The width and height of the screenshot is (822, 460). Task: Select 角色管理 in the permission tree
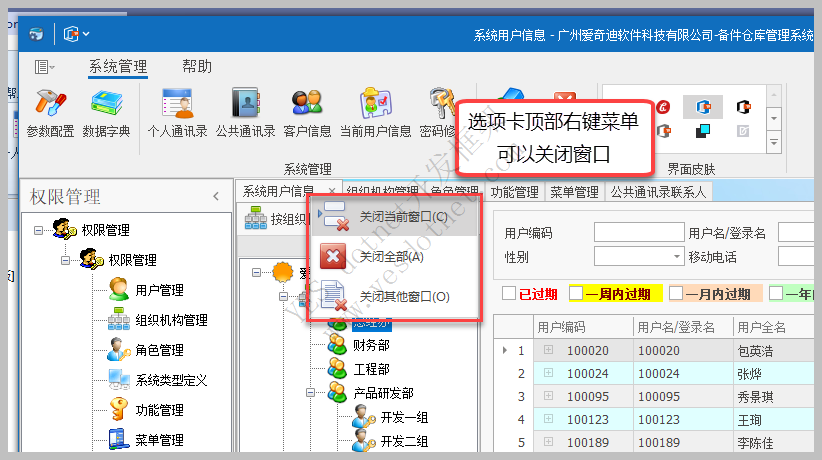pyautogui.click(x=159, y=350)
